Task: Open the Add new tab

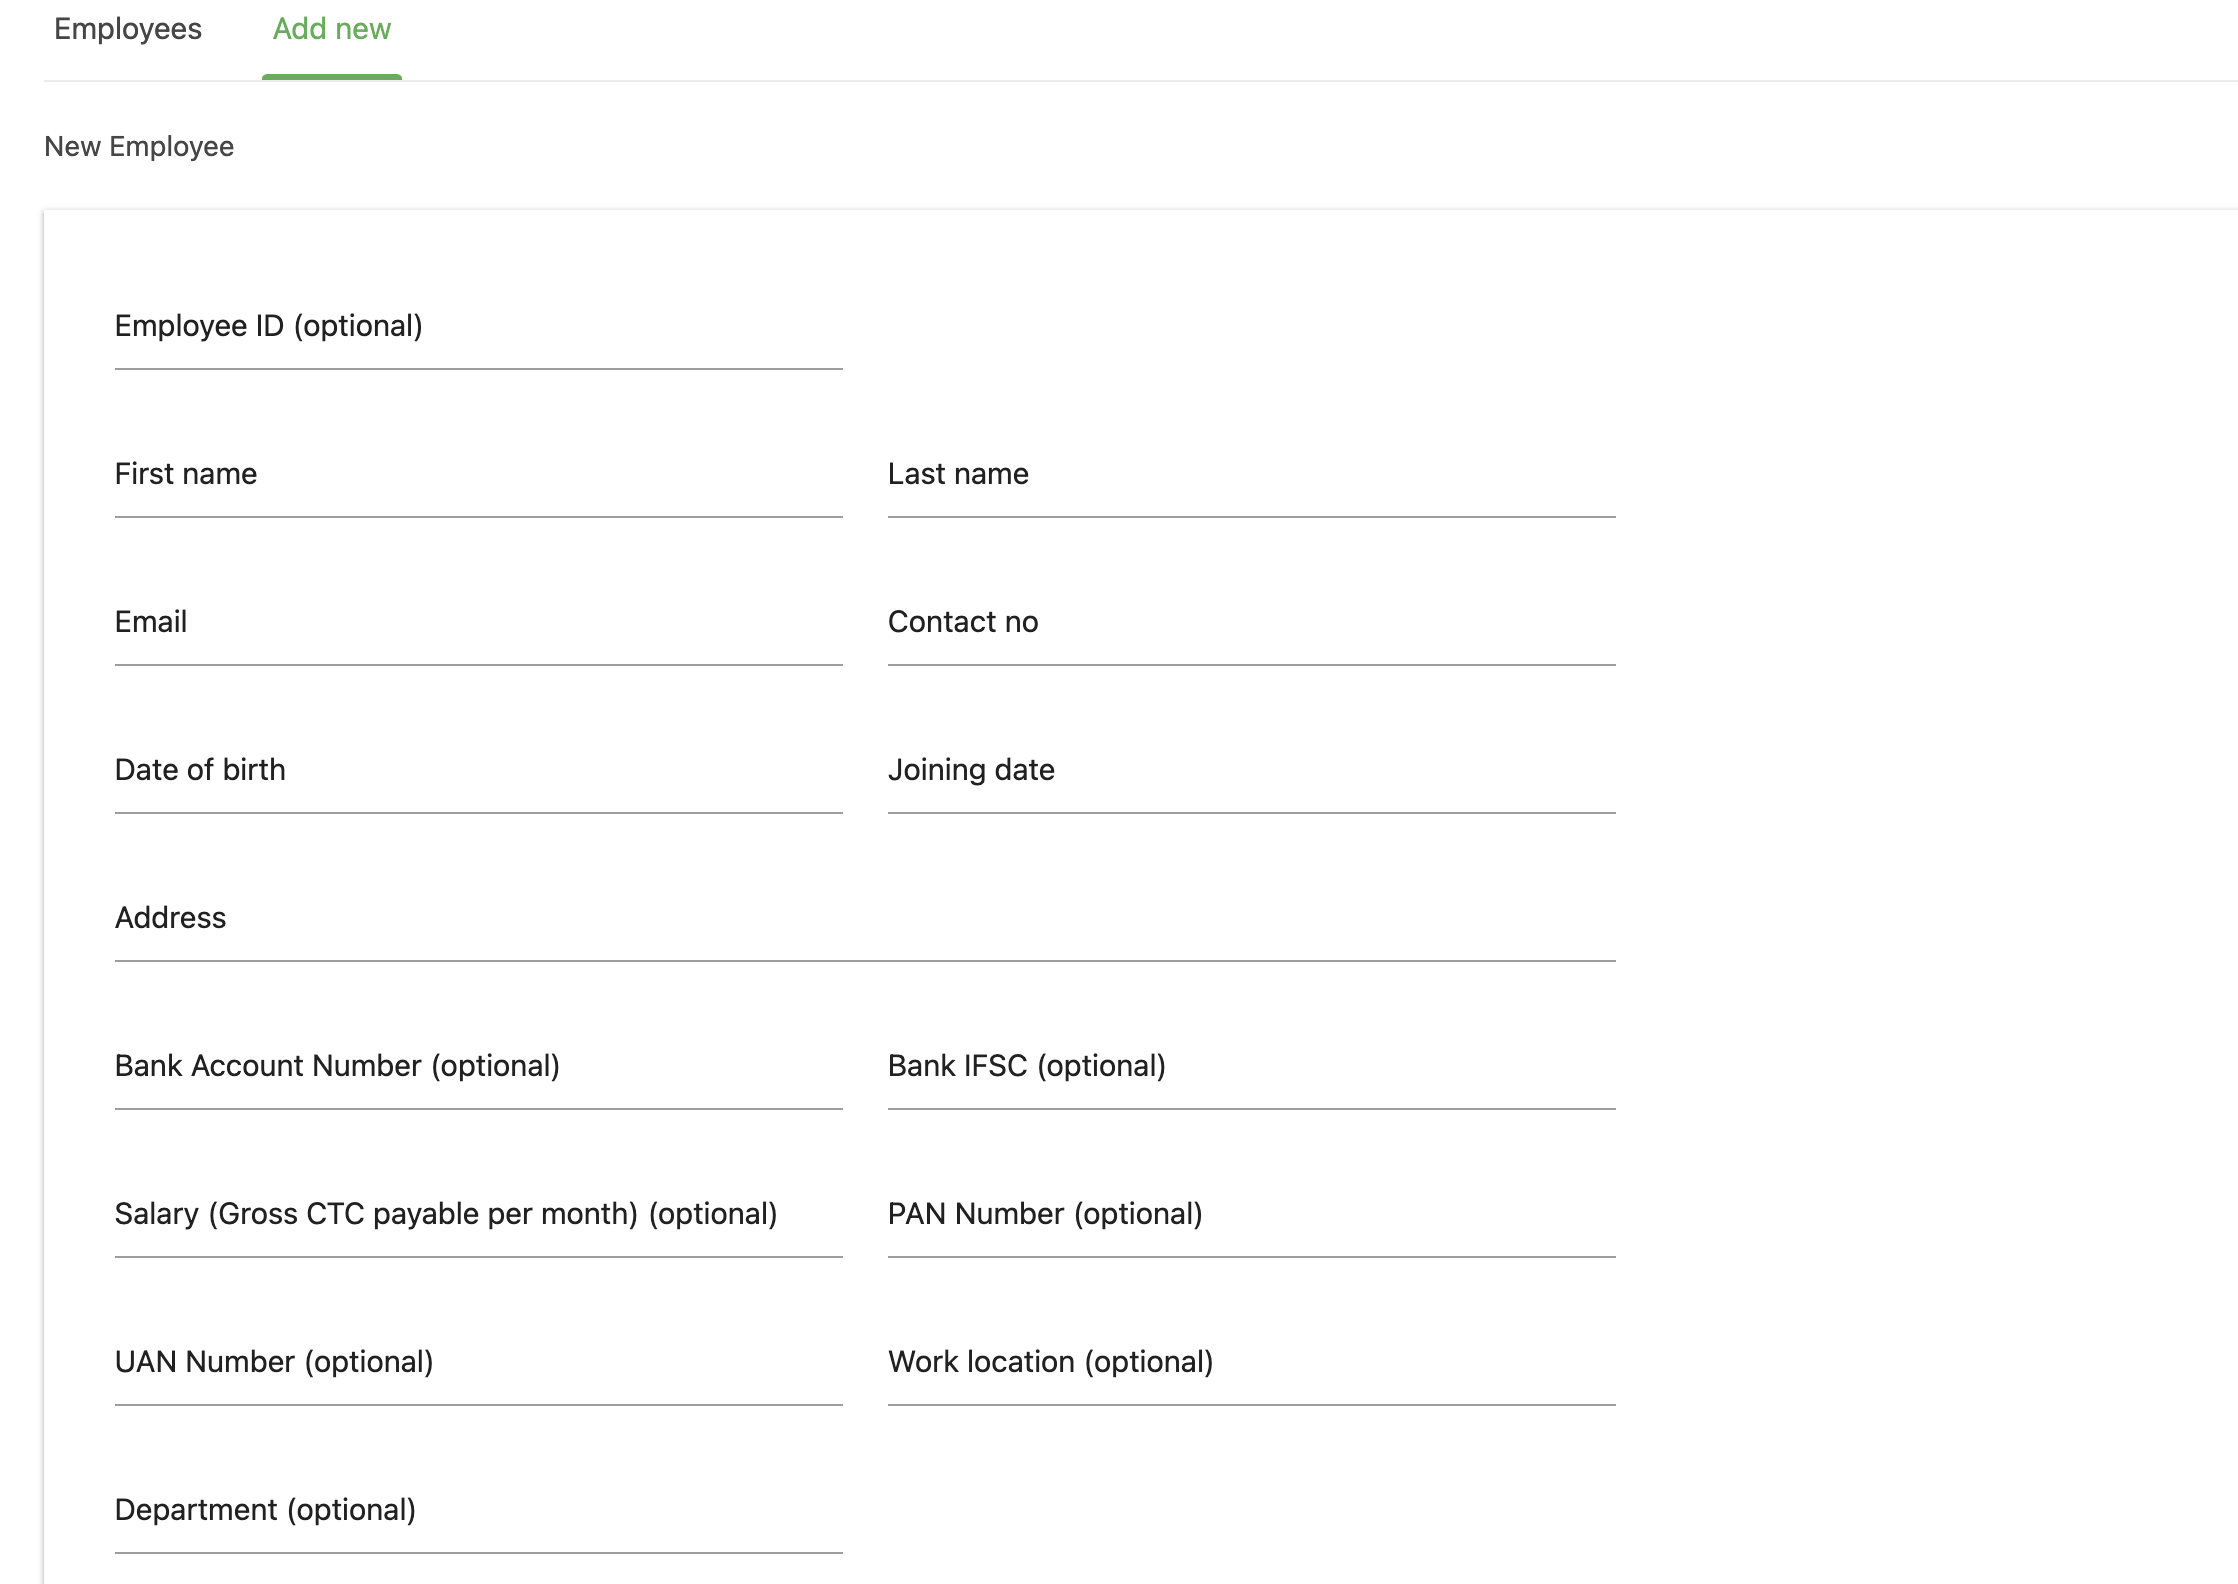Action: [332, 30]
